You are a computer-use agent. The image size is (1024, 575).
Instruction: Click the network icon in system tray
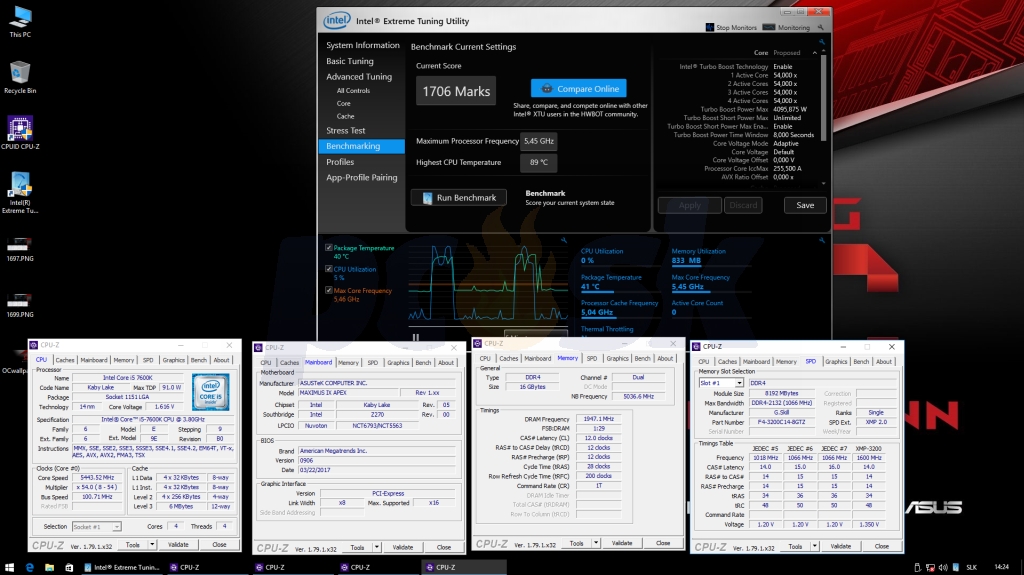click(931, 567)
